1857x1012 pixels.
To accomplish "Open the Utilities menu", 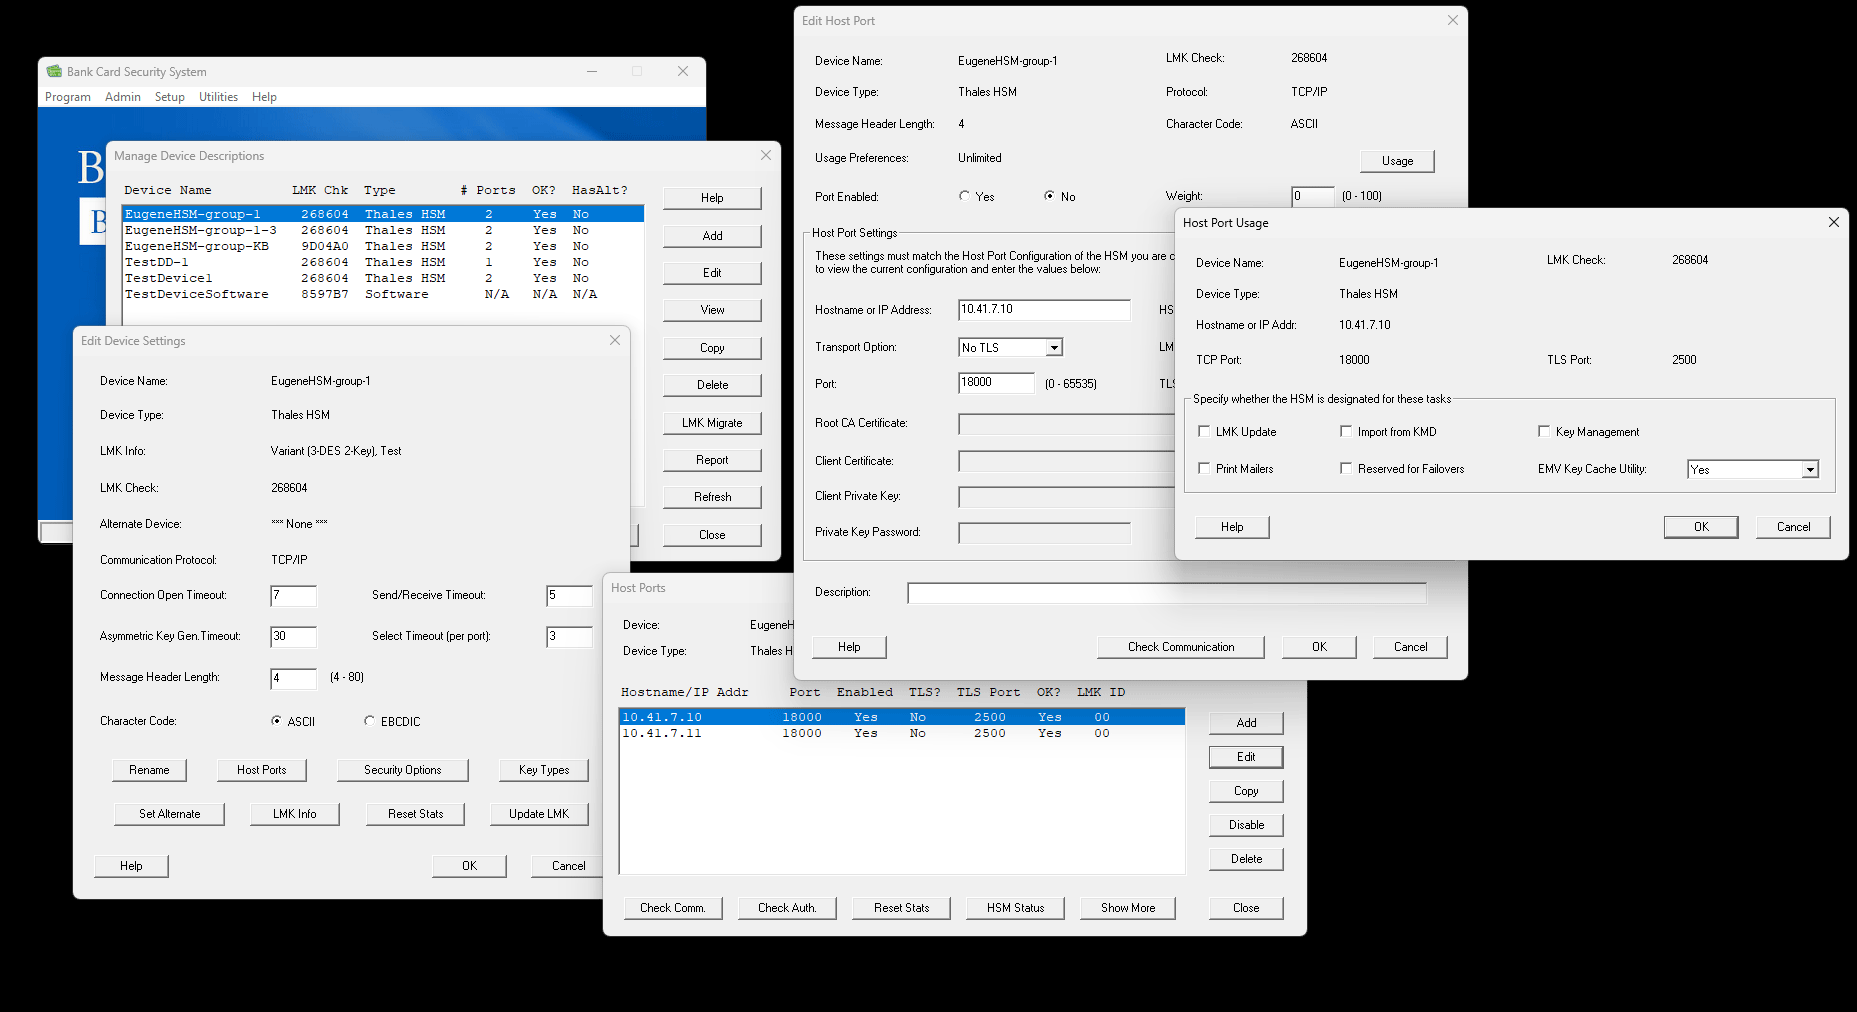I will point(218,97).
